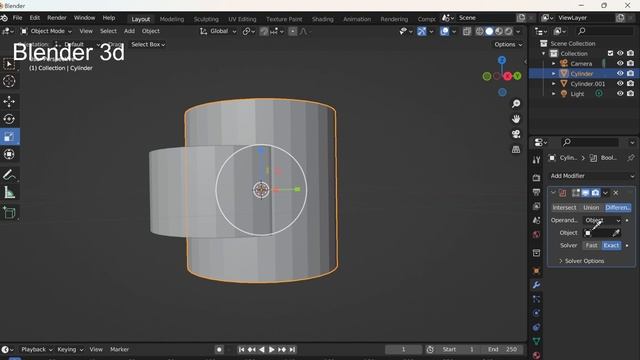Open Operand Type Object dropdown
640x360 pixels.
(602, 220)
